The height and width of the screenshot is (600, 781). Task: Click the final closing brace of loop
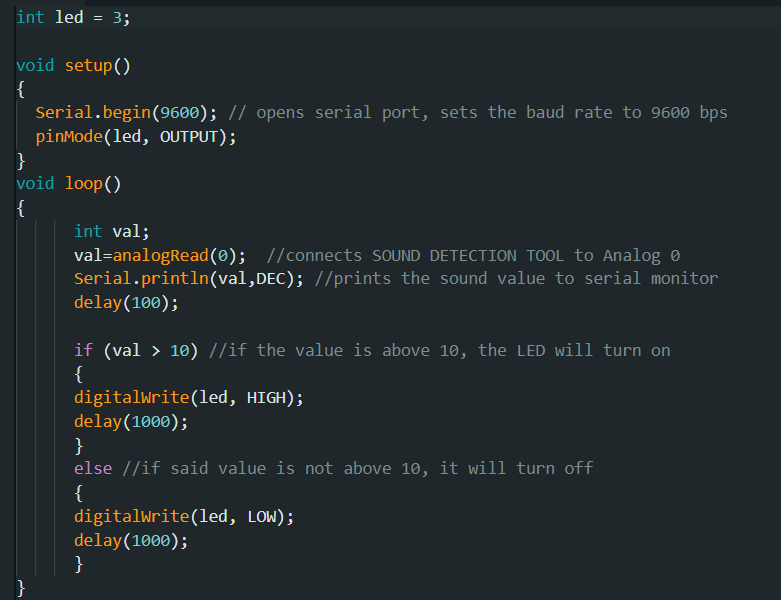(21, 587)
